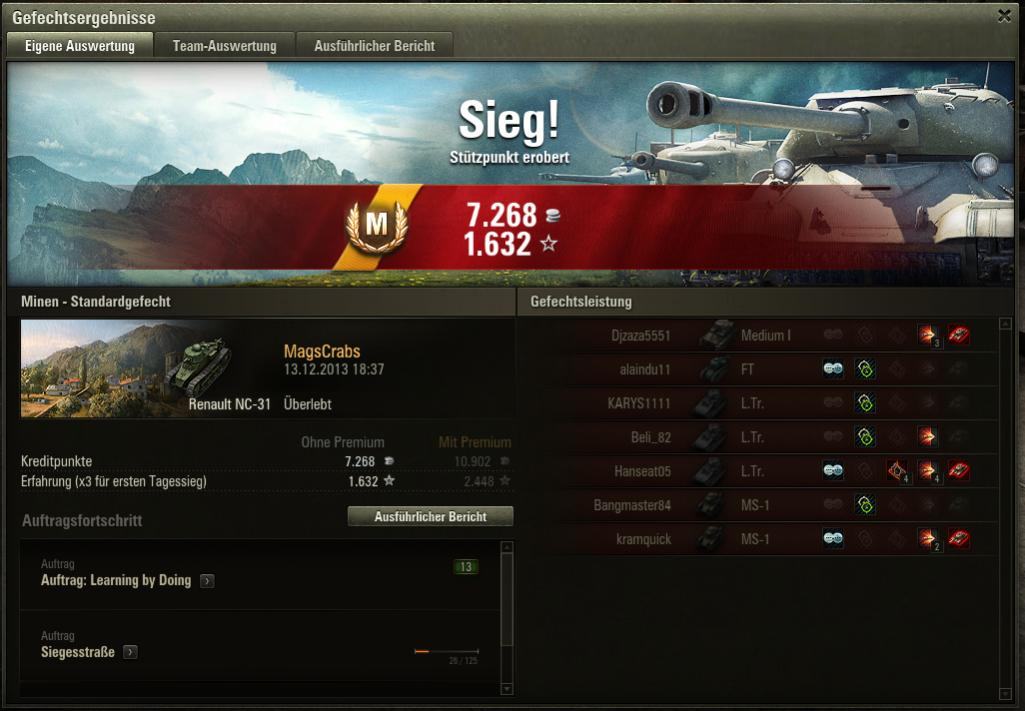
Task: Open the Ausführlicher Bericht tab
Action: pyautogui.click(x=375, y=46)
